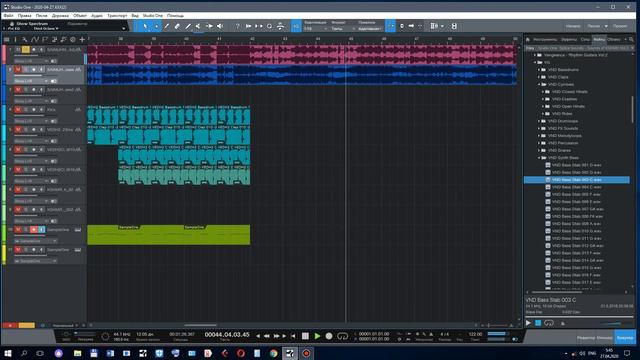The image size is (640, 360).
Task: Open the Third Octave spectrum dropdown
Action: 46,29
